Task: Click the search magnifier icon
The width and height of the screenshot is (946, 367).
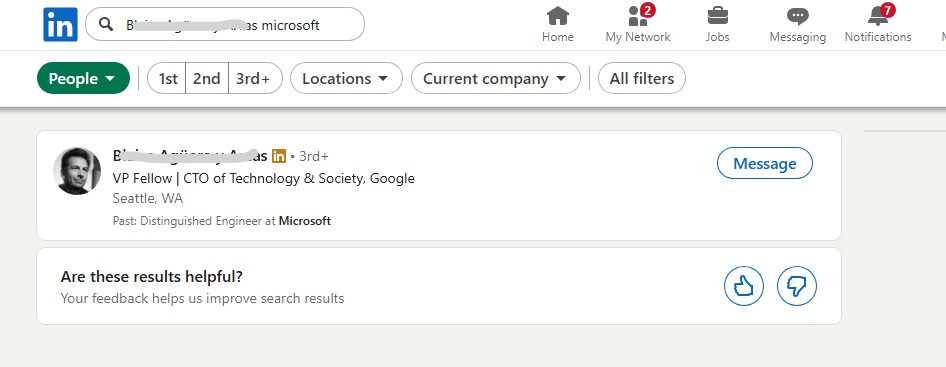Action: pyautogui.click(x=106, y=25)
